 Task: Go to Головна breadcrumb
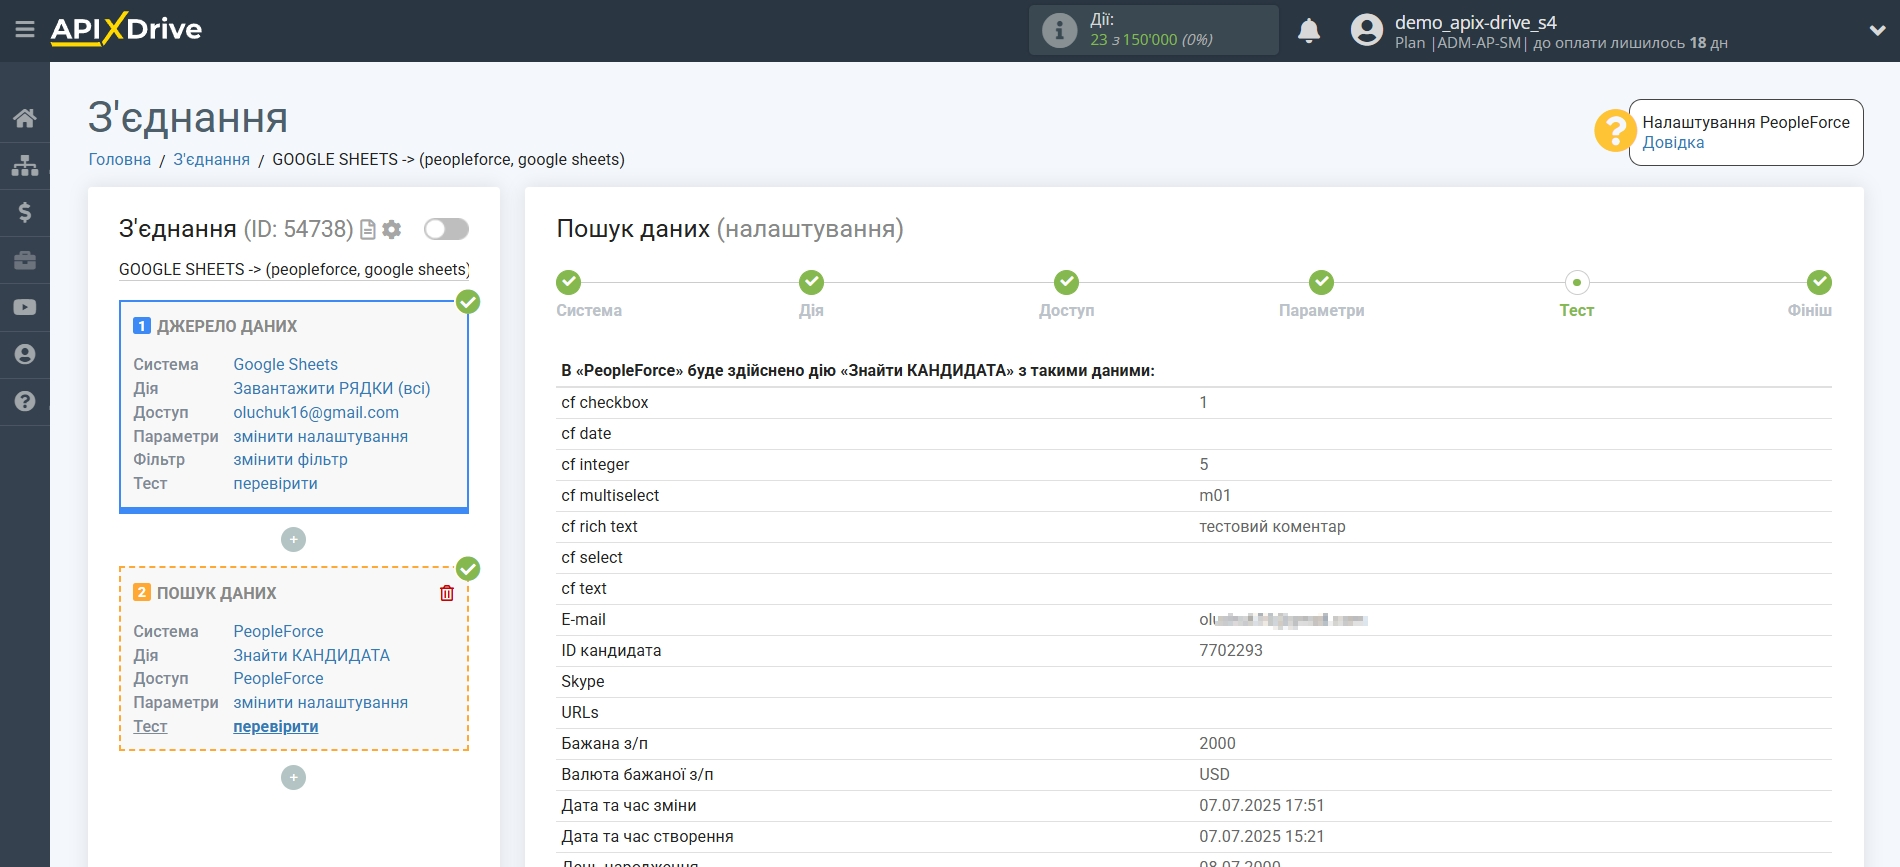120,160
